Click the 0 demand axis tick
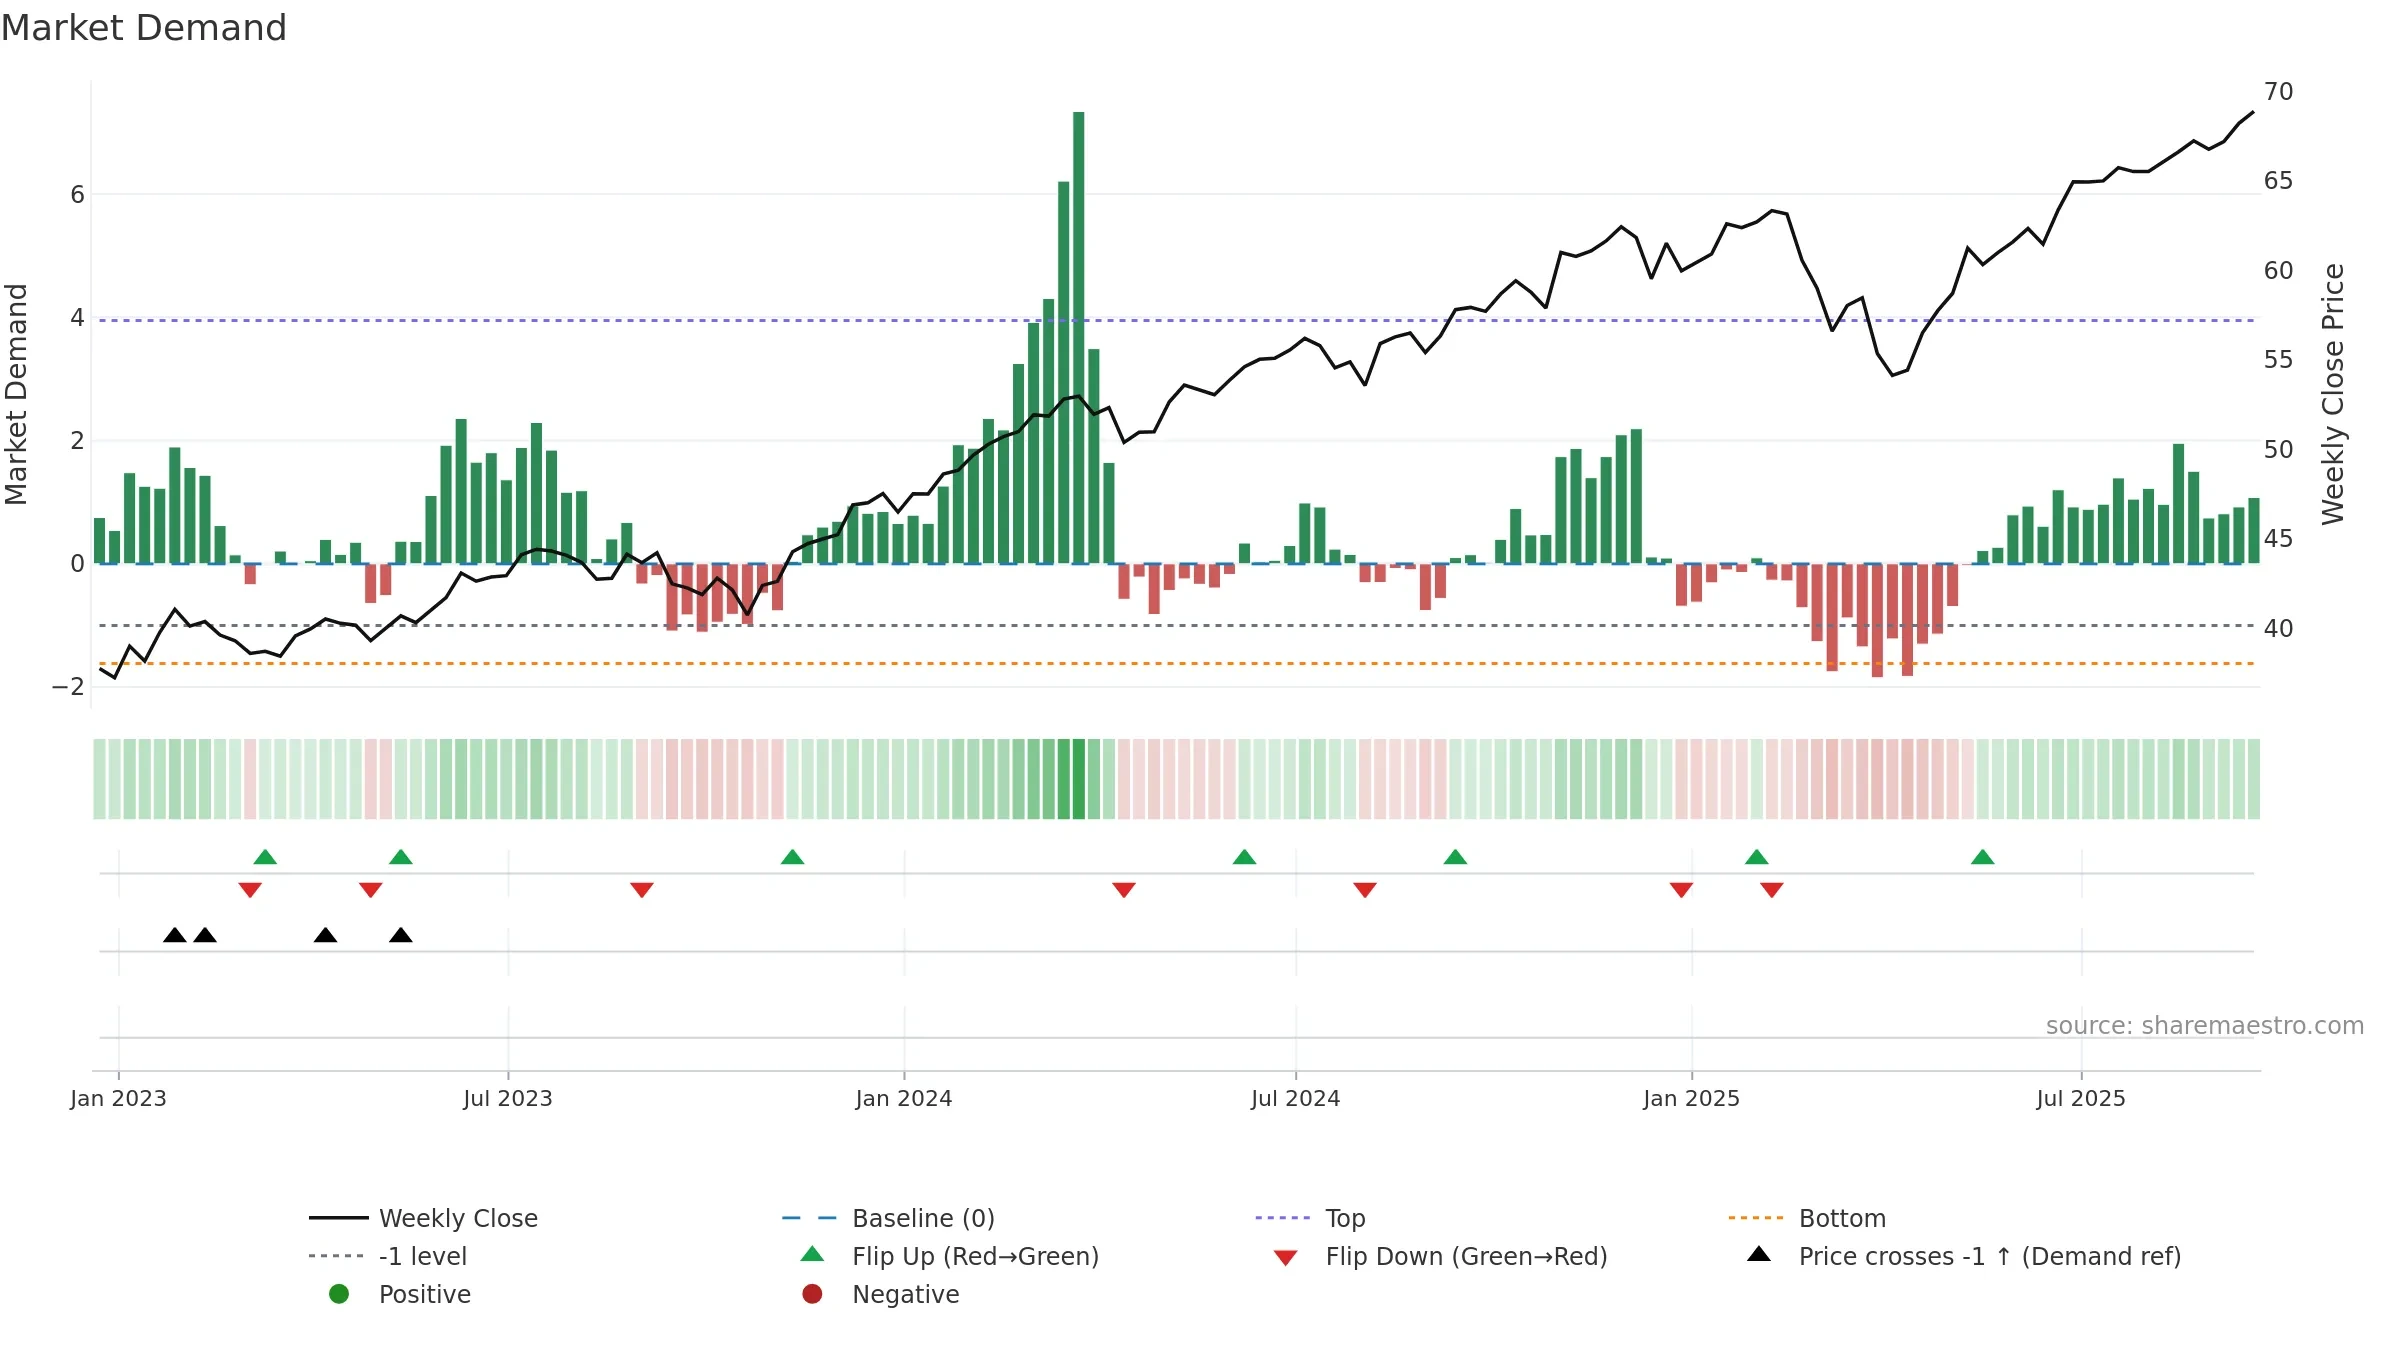 [x=77, y=564]
